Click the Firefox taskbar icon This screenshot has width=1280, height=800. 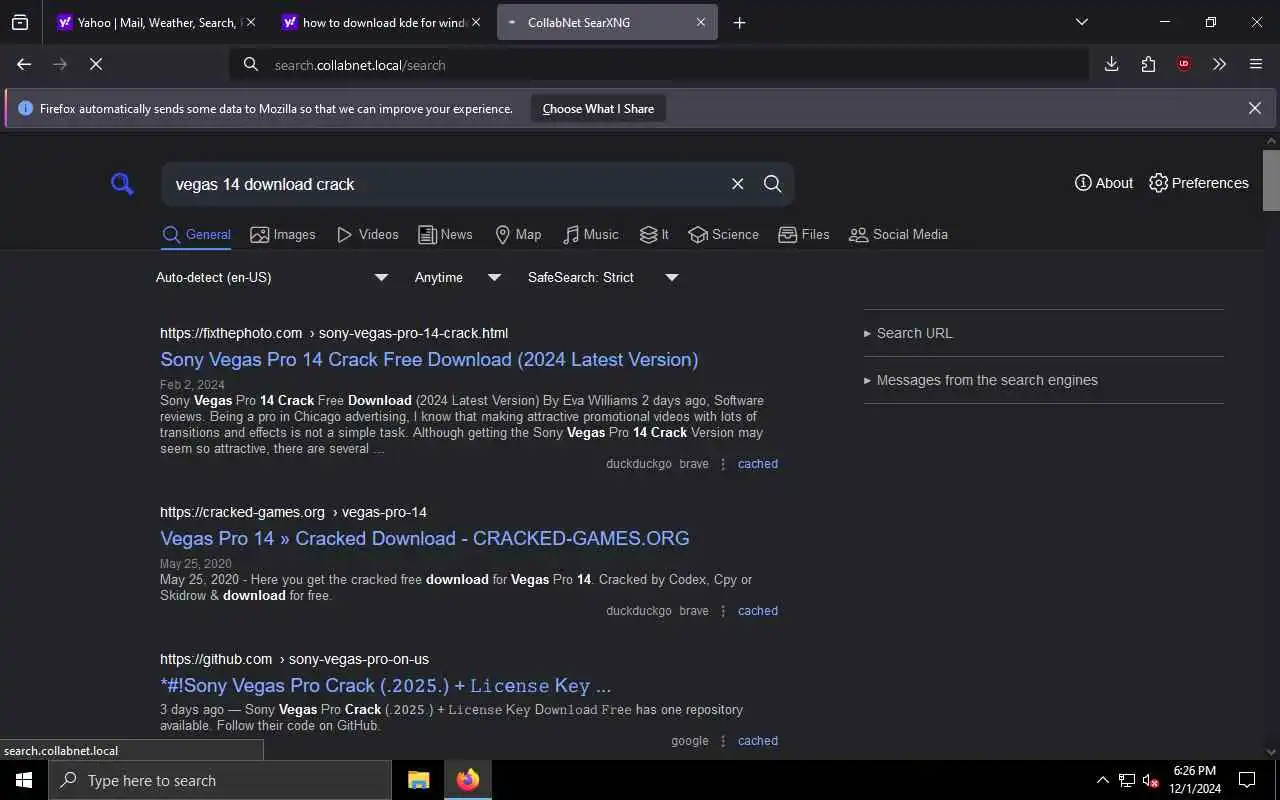(x=467, y=780)
